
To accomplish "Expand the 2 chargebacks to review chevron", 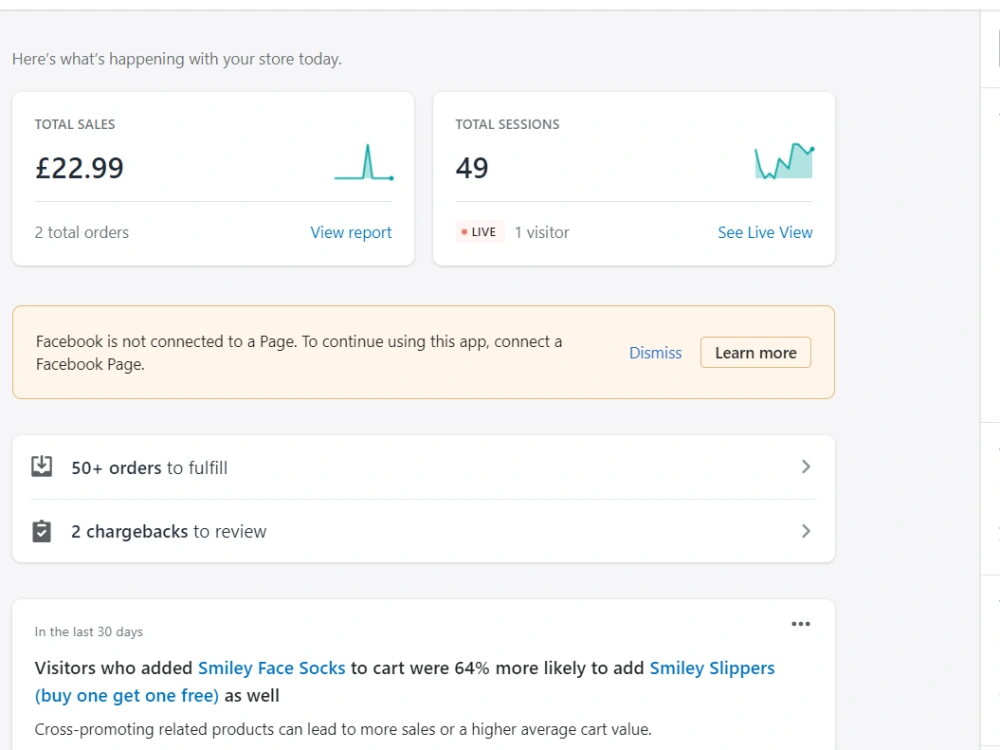I will (x=805, y=531).
